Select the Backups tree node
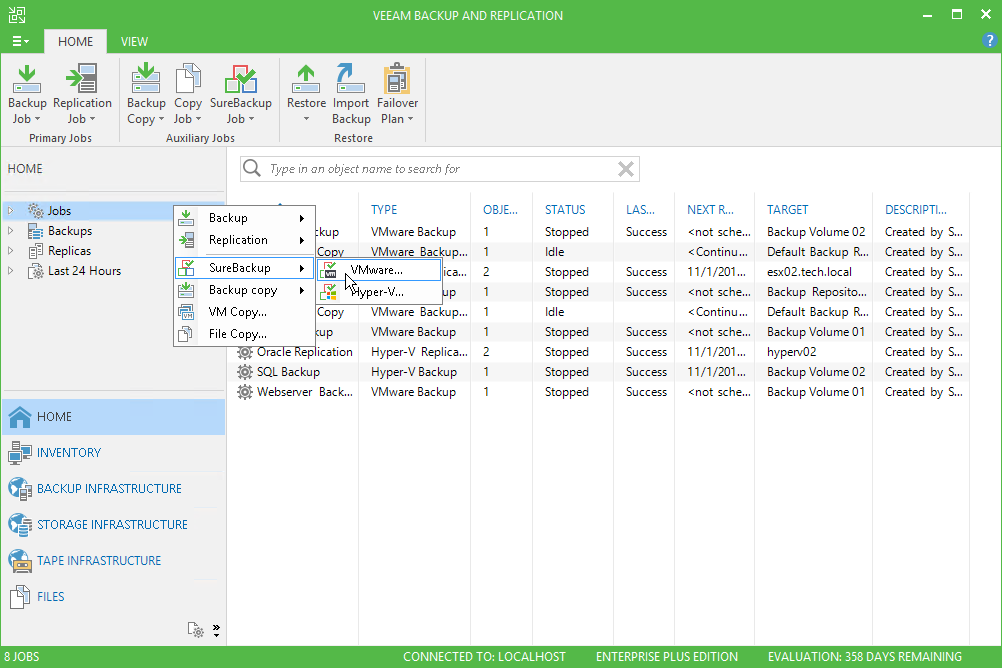Screen dimensions: 1002x668 (70, 231)
